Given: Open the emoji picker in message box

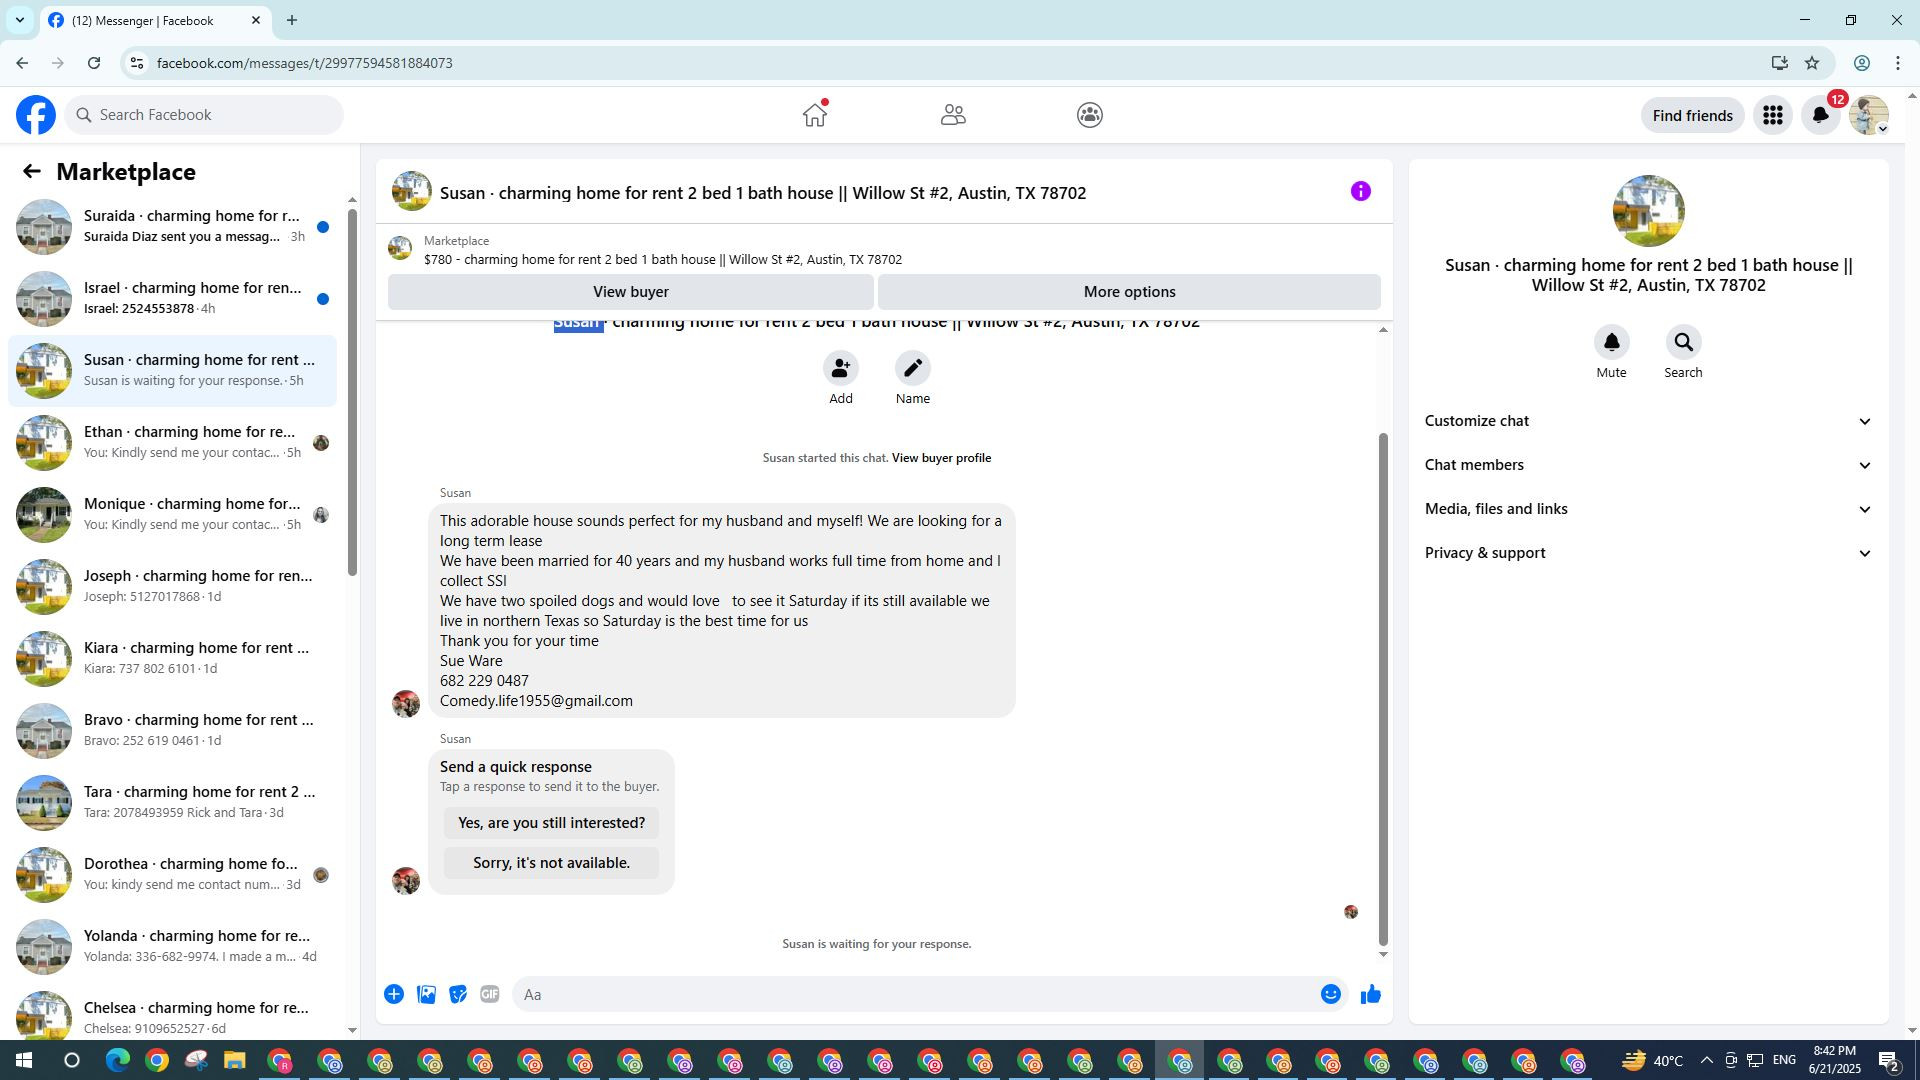Looking at the screenshot, I should point(1330,994).
